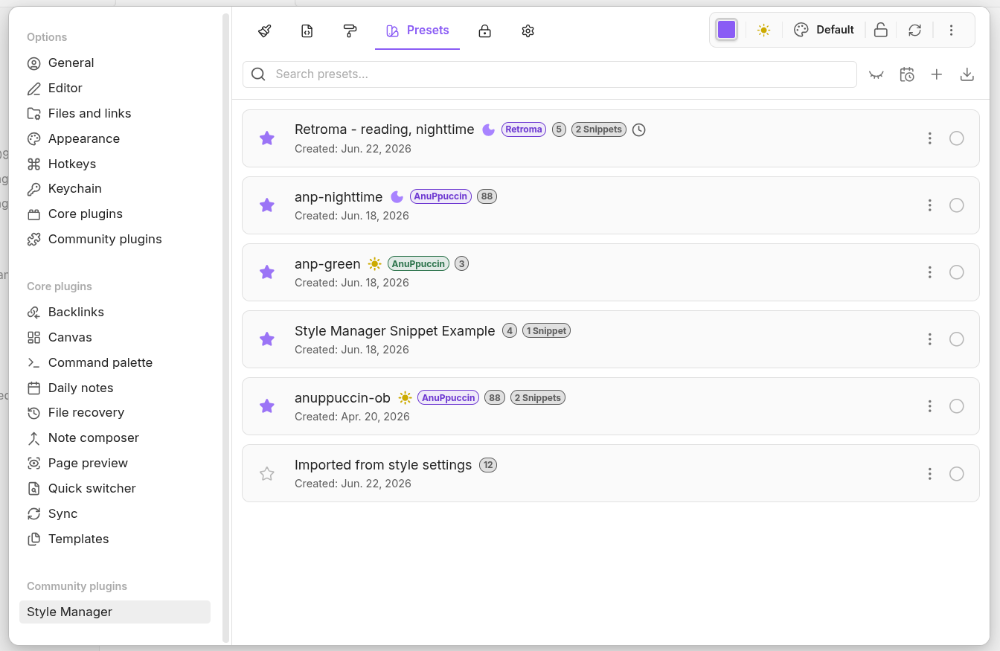Open the Default theme selector
Screen dimensions: 1000x651
coord(824,30)
